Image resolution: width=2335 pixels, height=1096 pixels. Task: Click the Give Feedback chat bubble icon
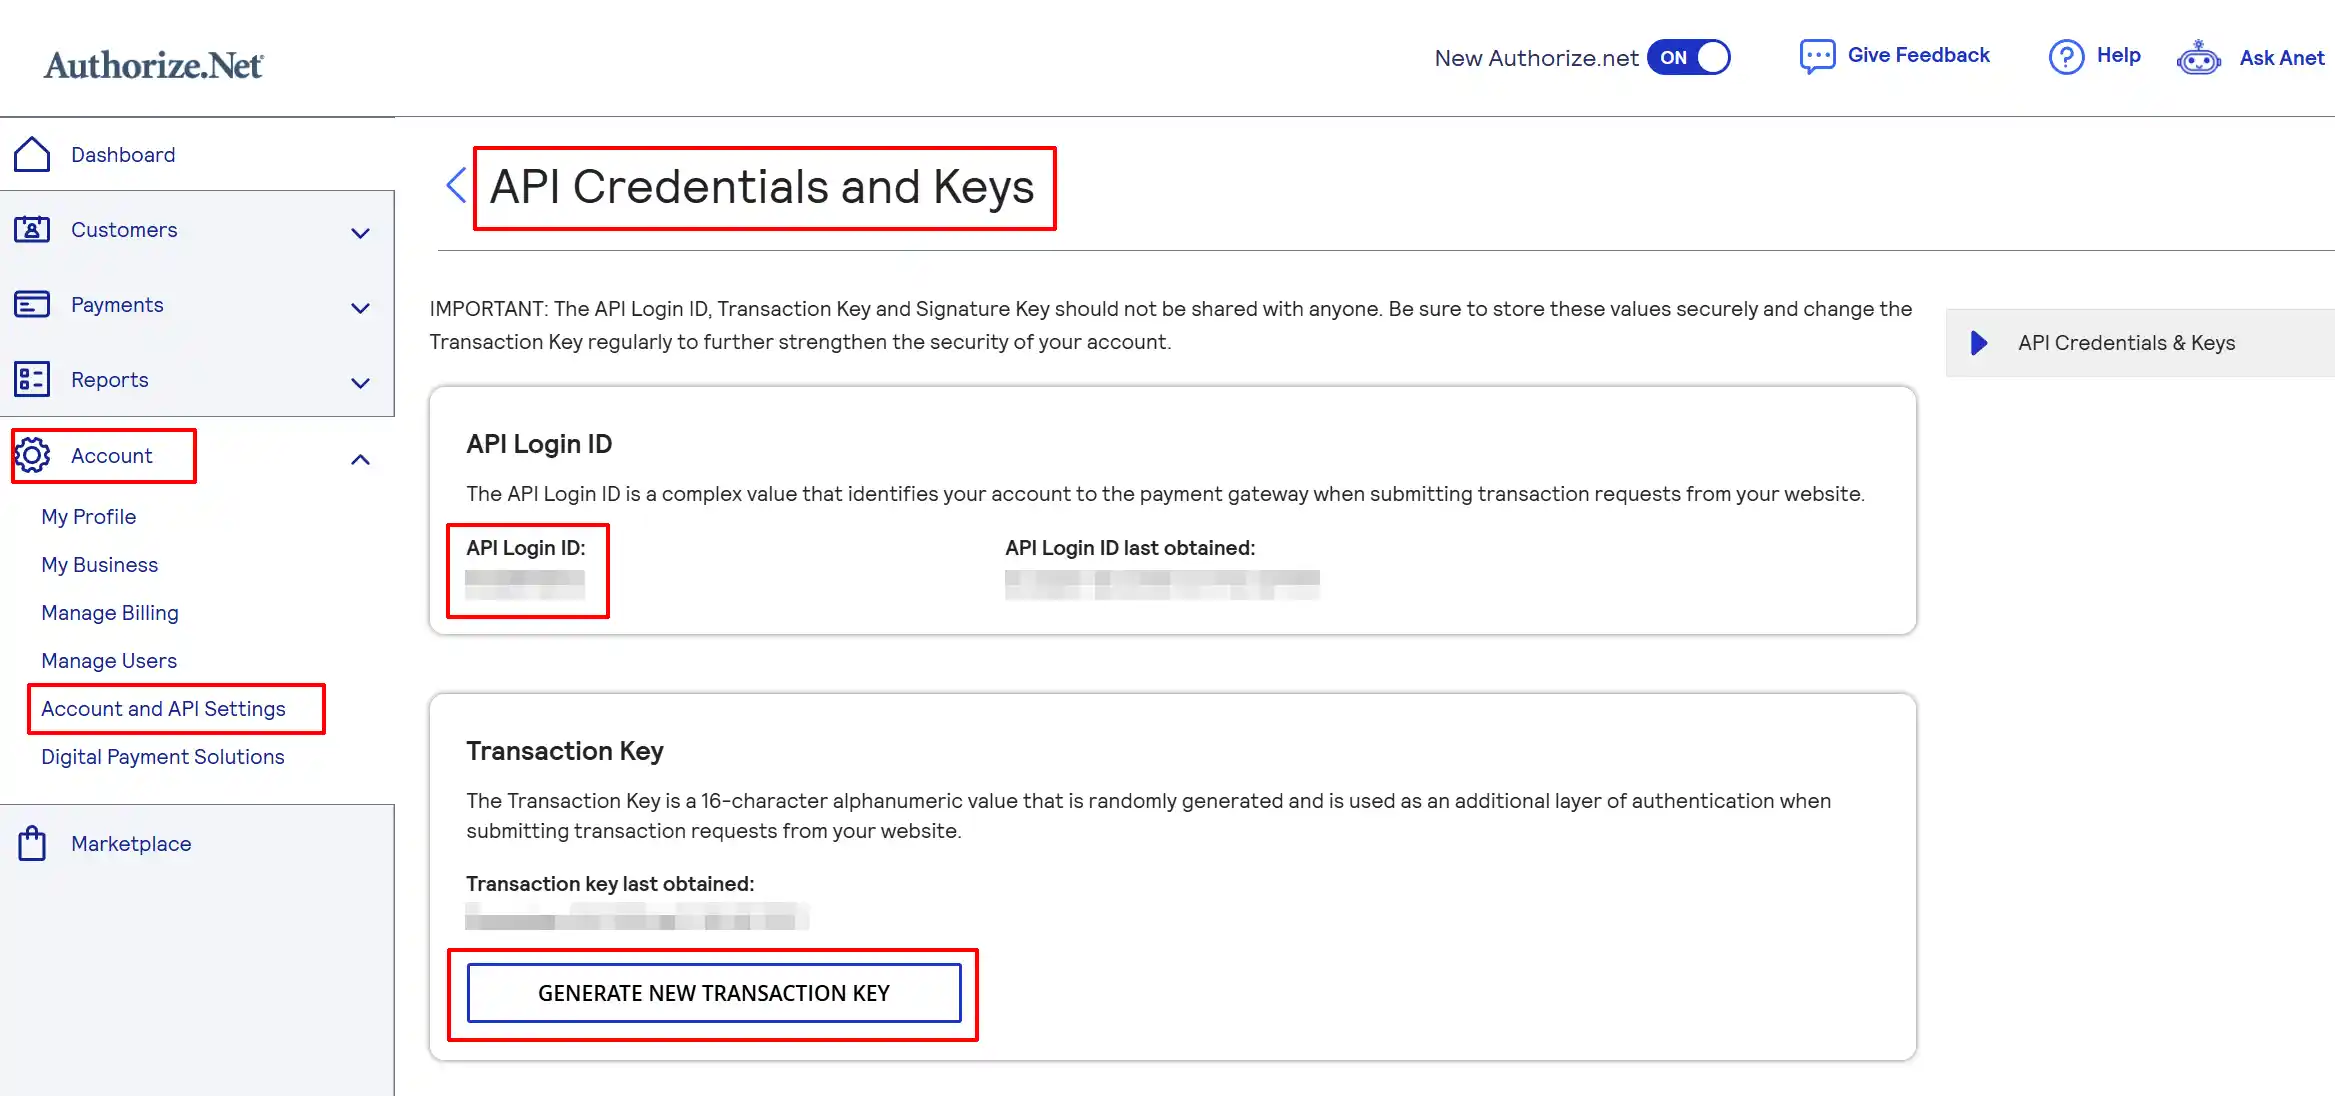point(1817,57)
